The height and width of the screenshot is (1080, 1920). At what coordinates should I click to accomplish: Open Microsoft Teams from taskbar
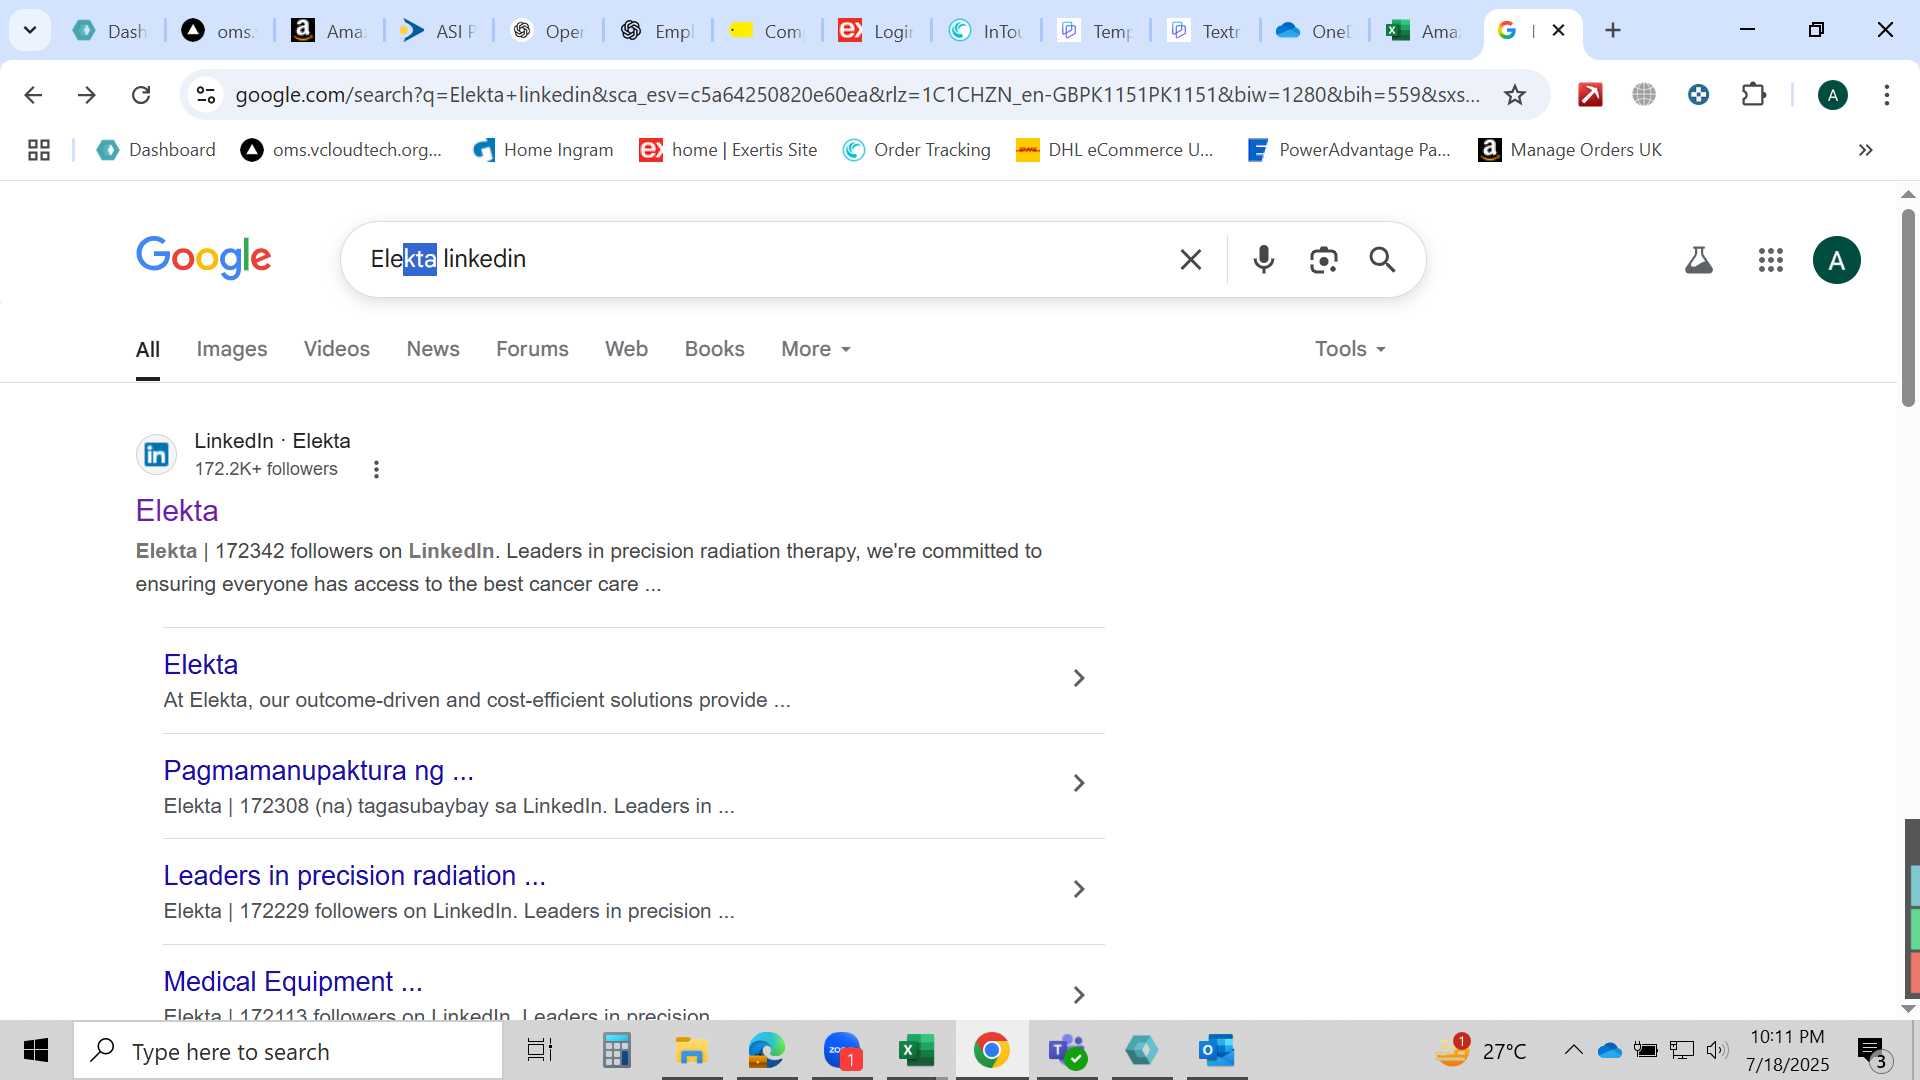click(1066, 1051)
